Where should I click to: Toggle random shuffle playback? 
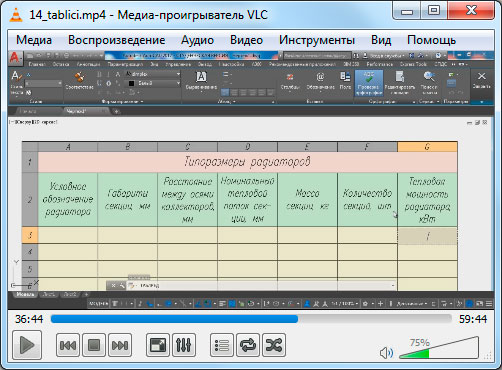tap(274, 345)
